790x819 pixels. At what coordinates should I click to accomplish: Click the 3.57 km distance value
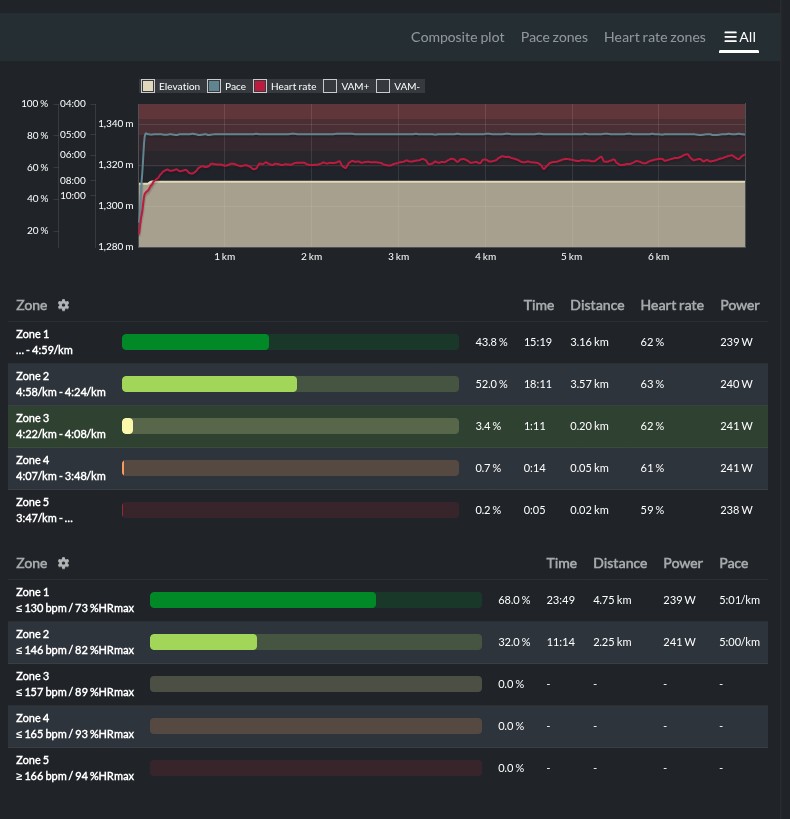tap(589, 384)
